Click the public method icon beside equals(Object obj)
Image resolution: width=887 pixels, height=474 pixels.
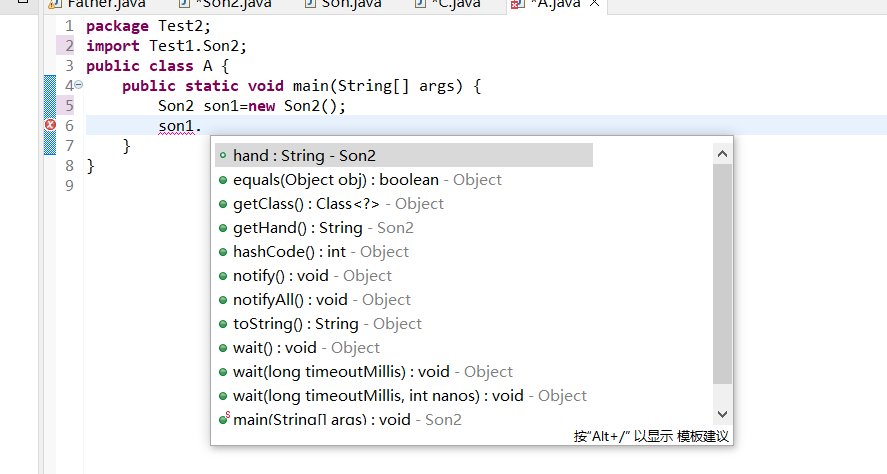click(x=223, y=180)
